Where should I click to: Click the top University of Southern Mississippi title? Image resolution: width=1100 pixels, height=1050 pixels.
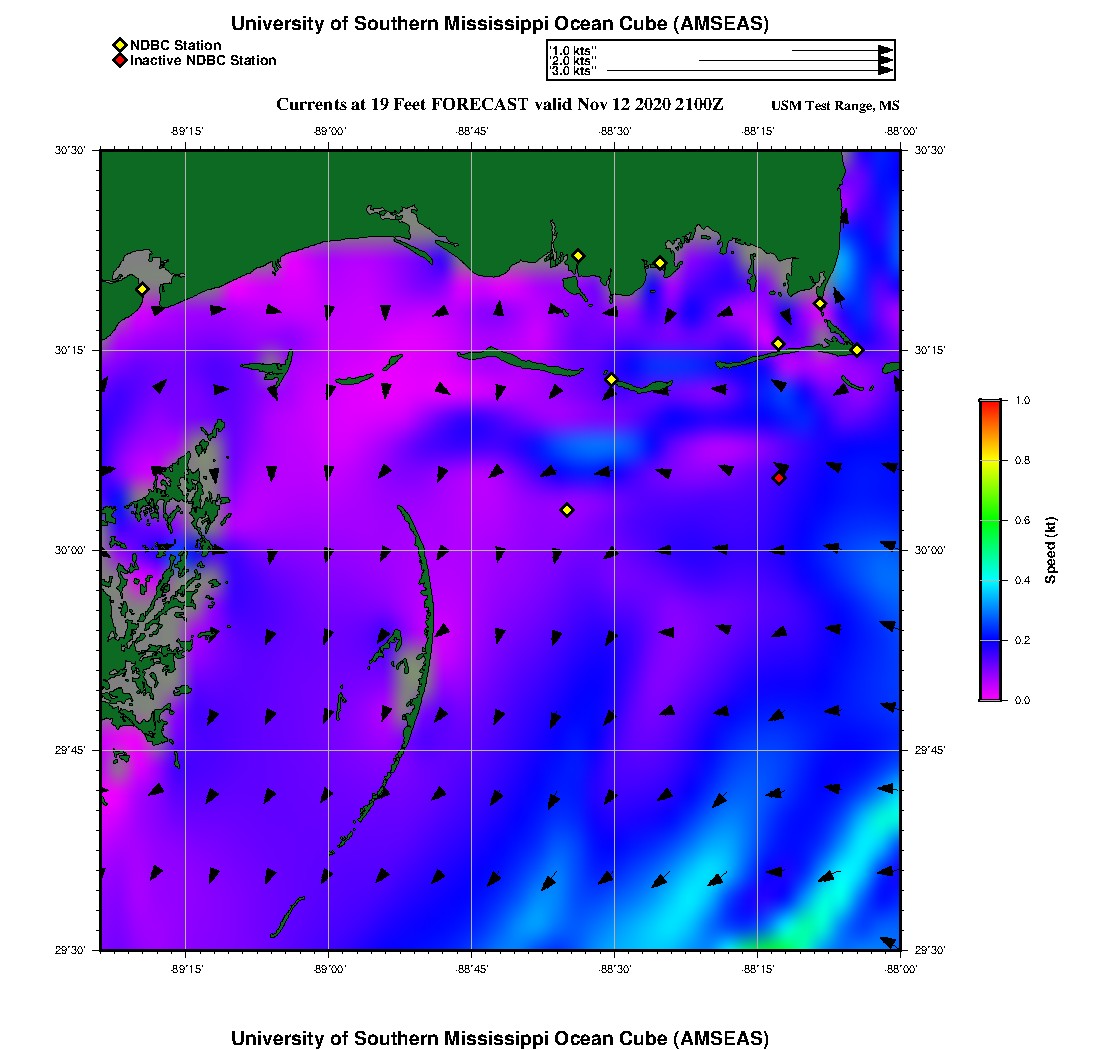coord(500,24)
